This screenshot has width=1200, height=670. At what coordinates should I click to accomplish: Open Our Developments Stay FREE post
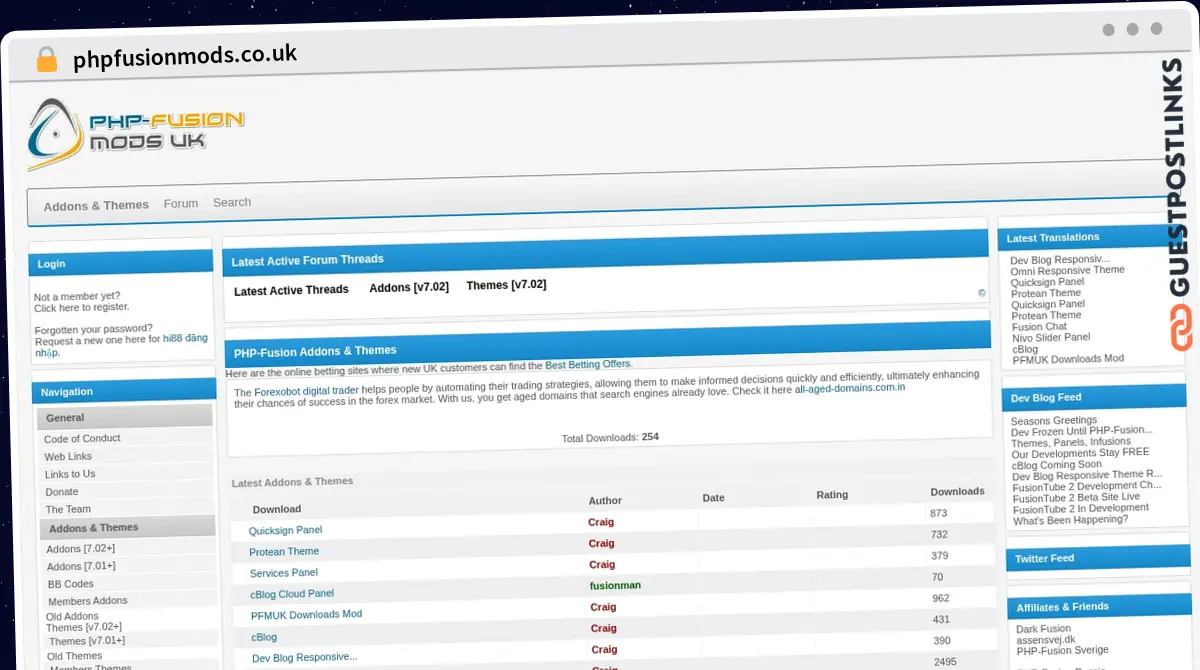tap(1081, 453)
